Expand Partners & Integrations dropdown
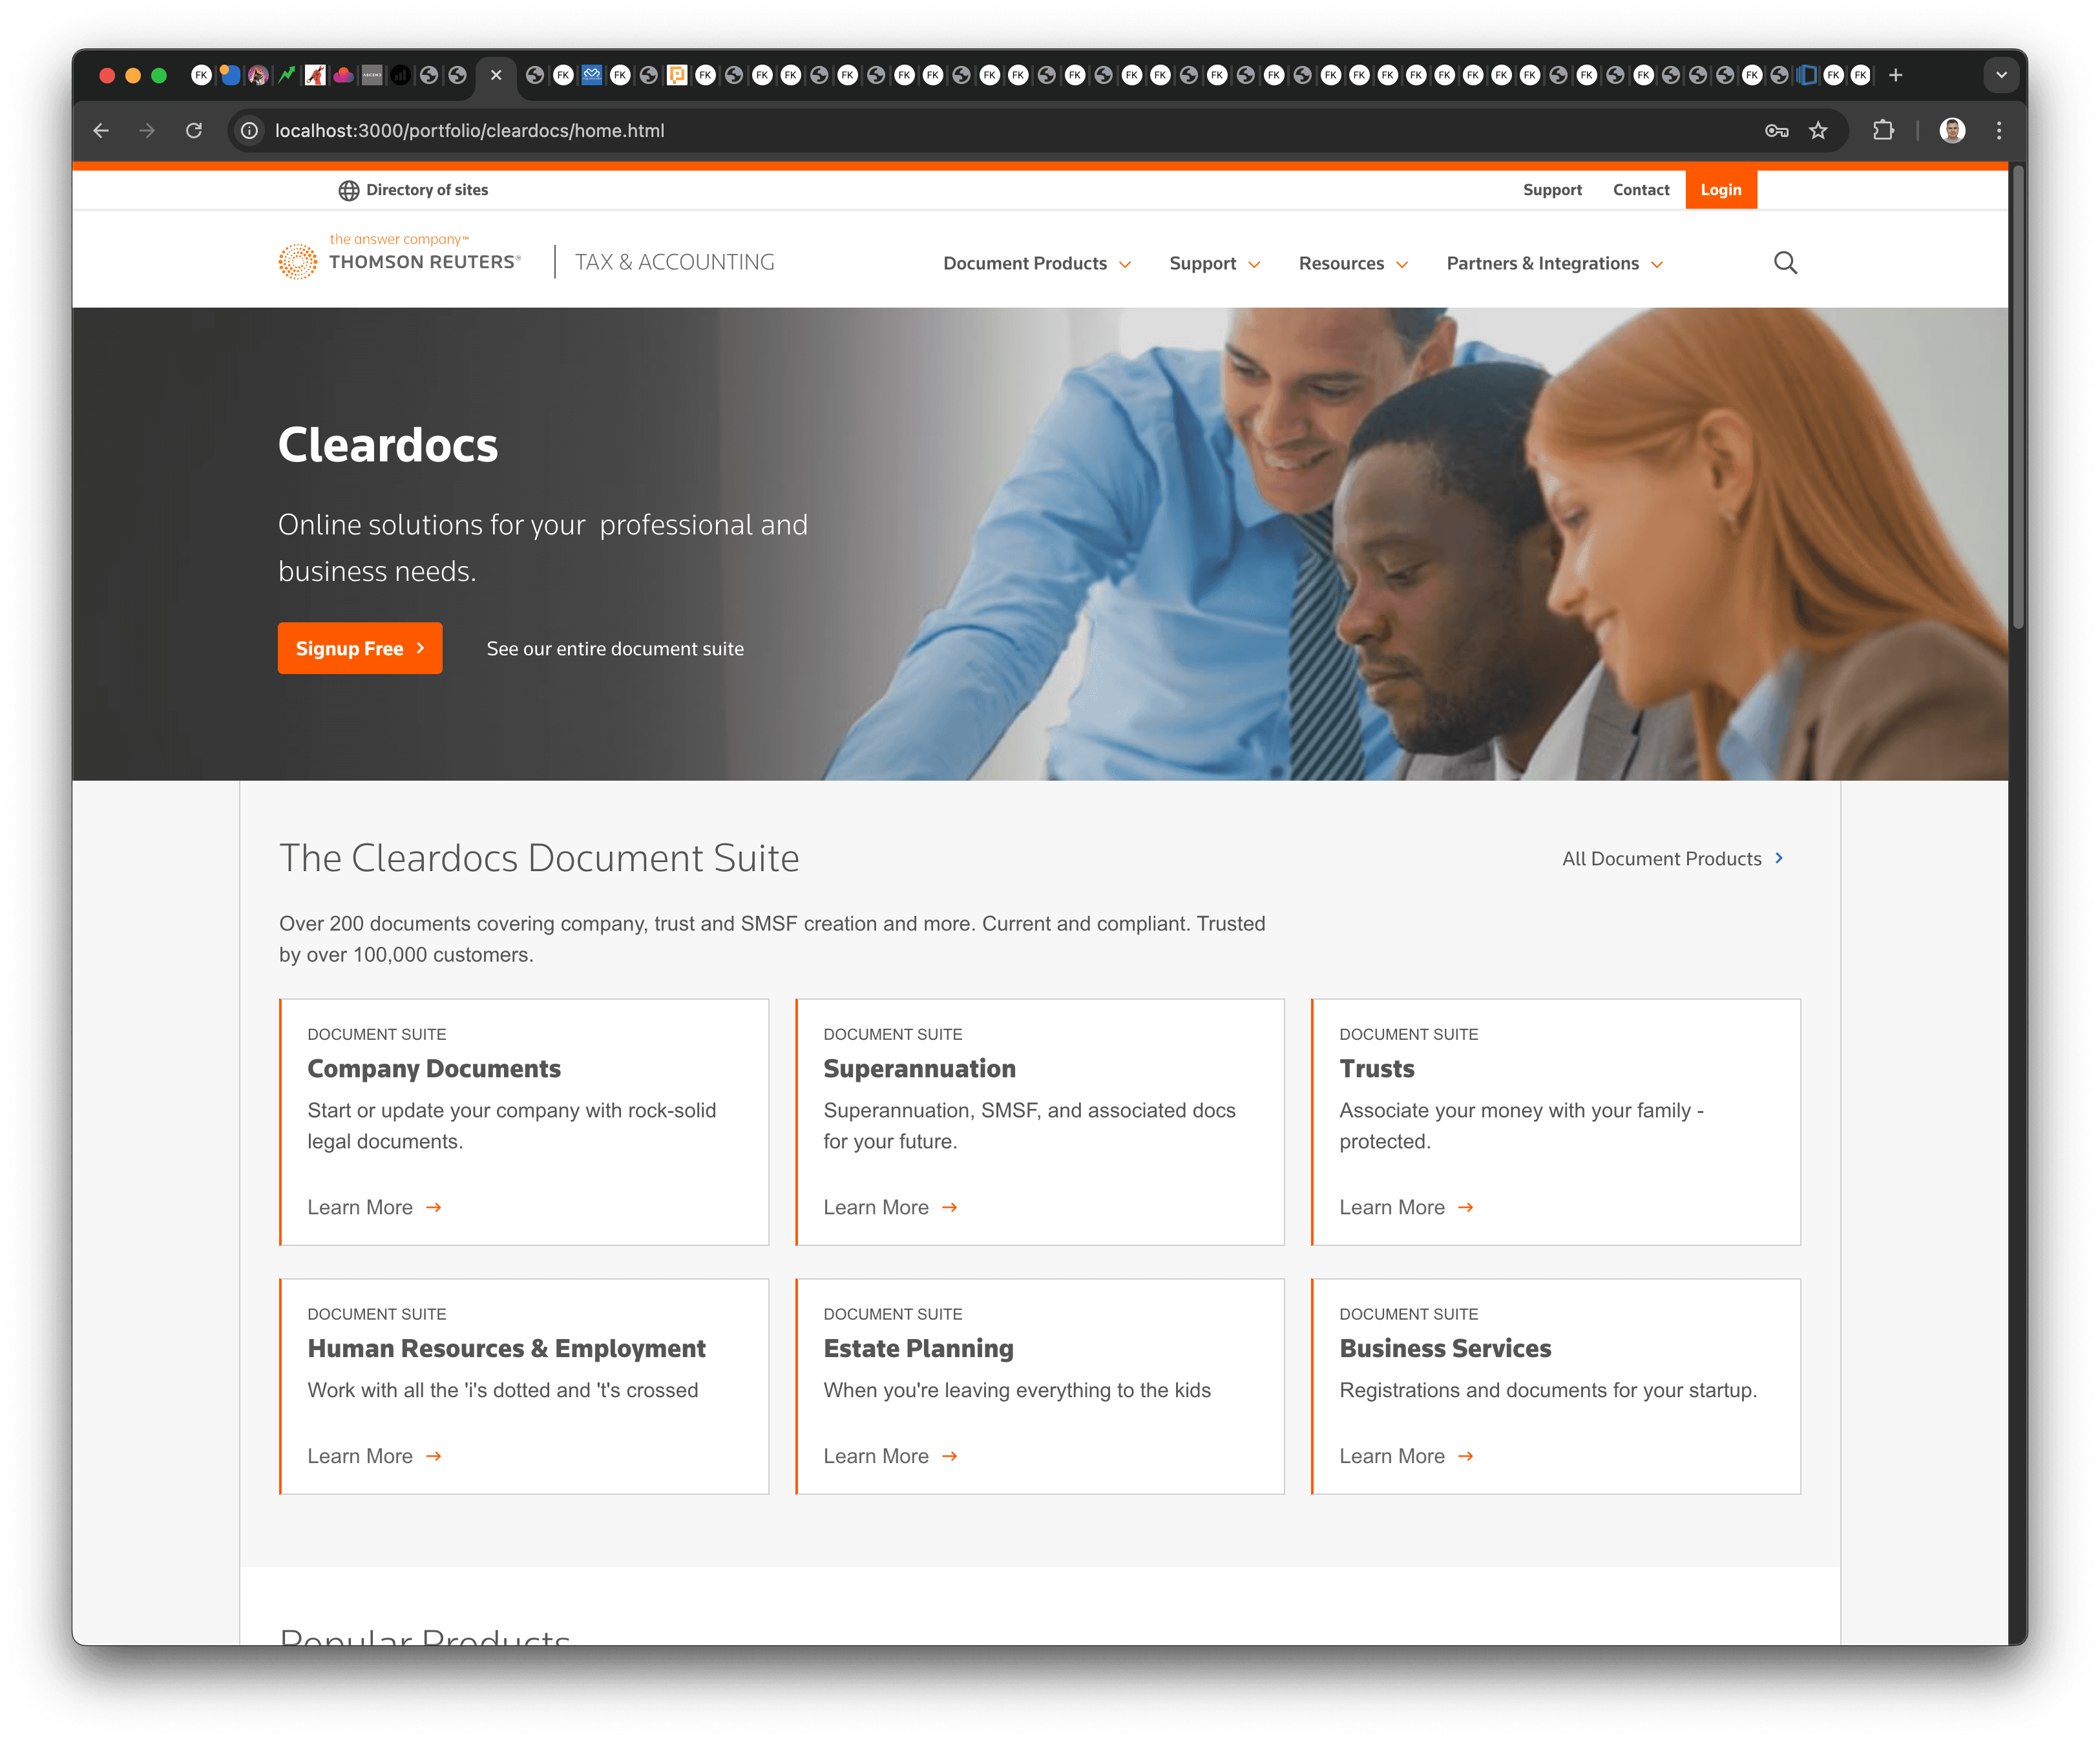The width and height of the screenshot is (2100, 1741). click(1555, 263)
